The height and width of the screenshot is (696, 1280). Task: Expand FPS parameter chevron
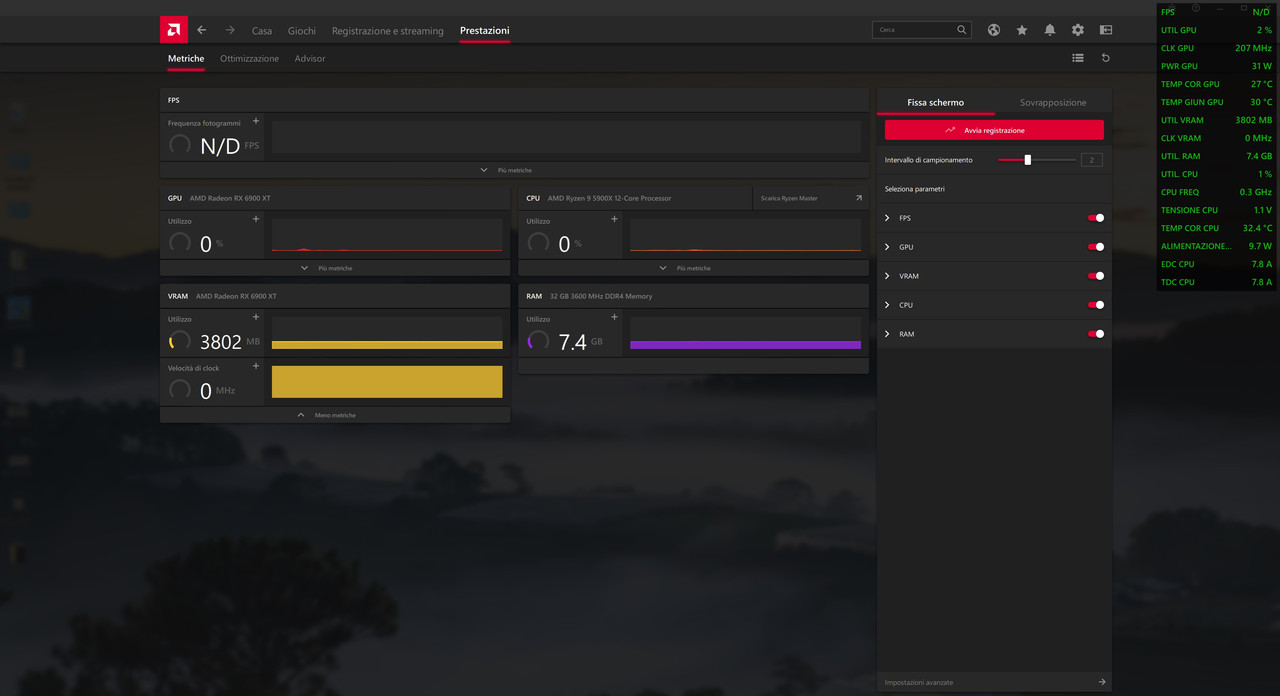tap(887, 218)
